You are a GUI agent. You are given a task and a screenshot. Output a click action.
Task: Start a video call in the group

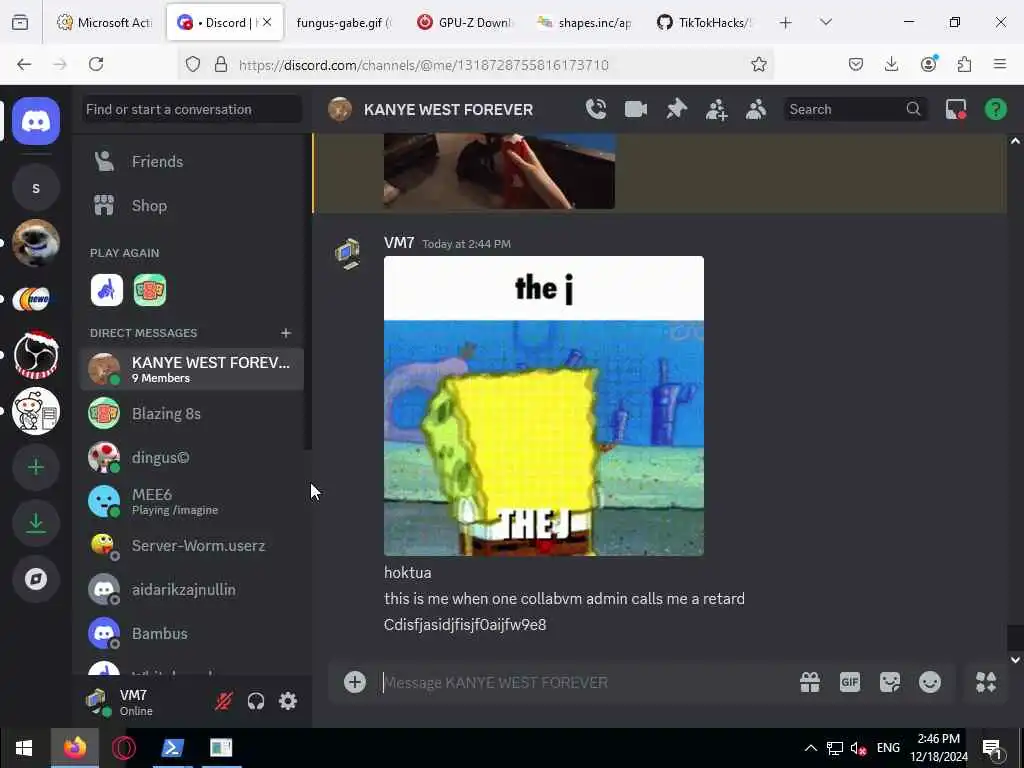tap(635, 109)
